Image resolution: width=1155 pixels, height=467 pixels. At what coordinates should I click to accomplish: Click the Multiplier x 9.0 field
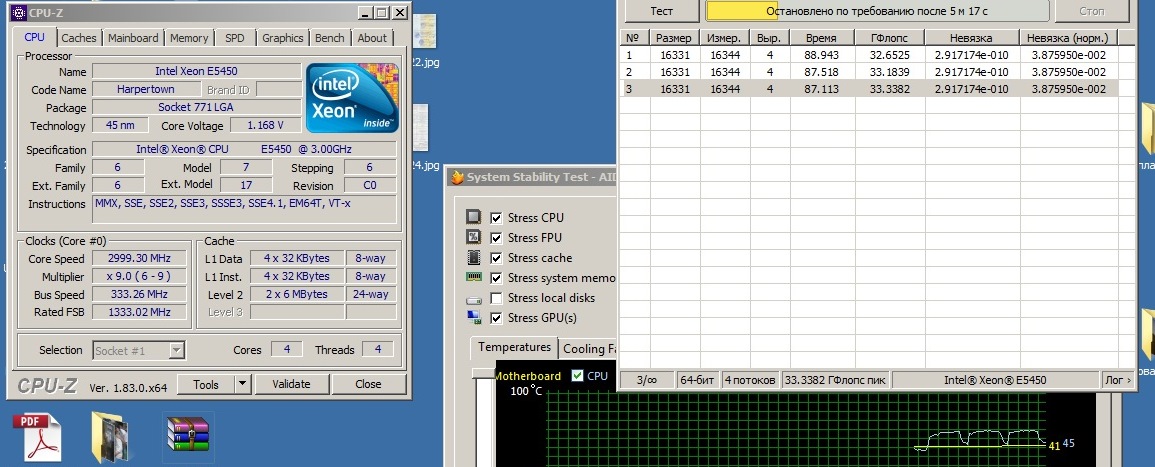pos(138,276)
